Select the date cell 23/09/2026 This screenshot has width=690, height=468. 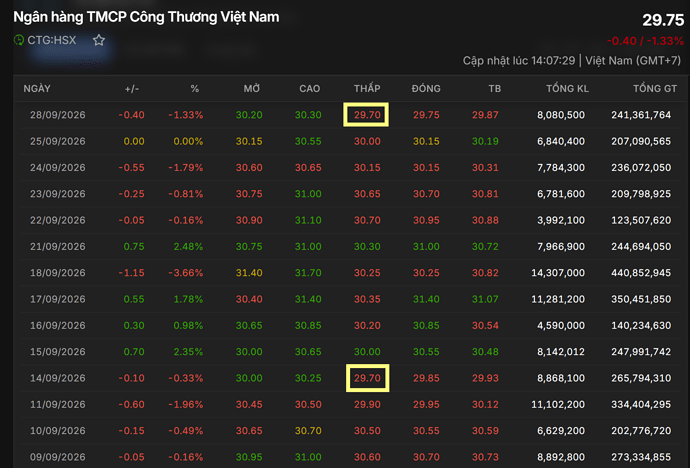tap(58, 194)
